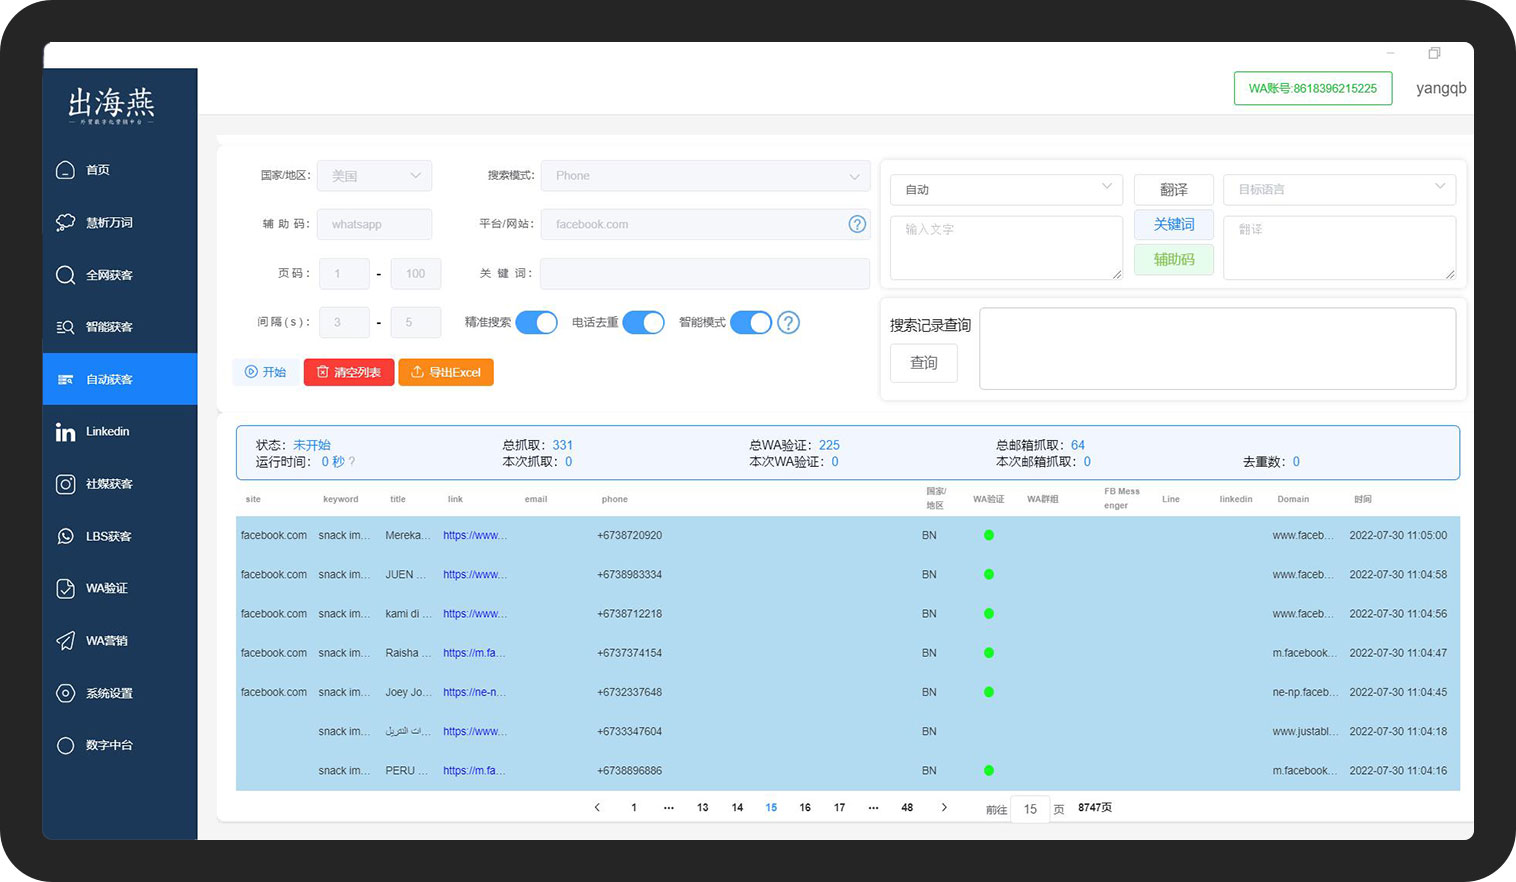Click the 关键词 keyword input field

click(705, 273)
